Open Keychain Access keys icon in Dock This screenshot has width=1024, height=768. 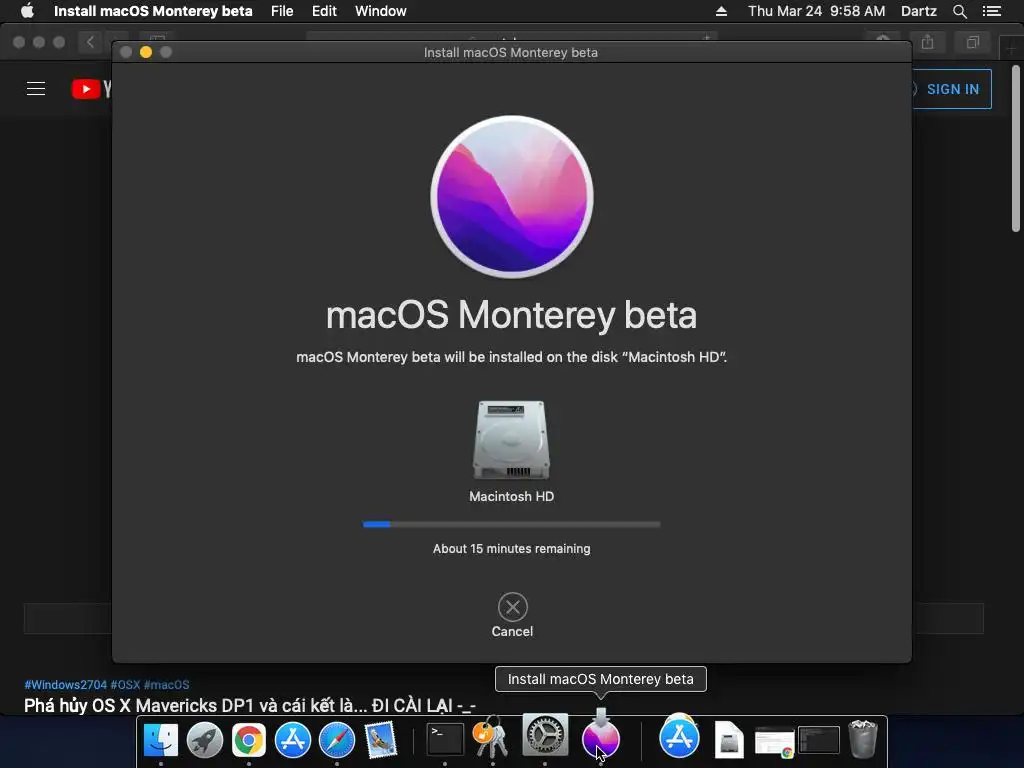pos(491,738)
